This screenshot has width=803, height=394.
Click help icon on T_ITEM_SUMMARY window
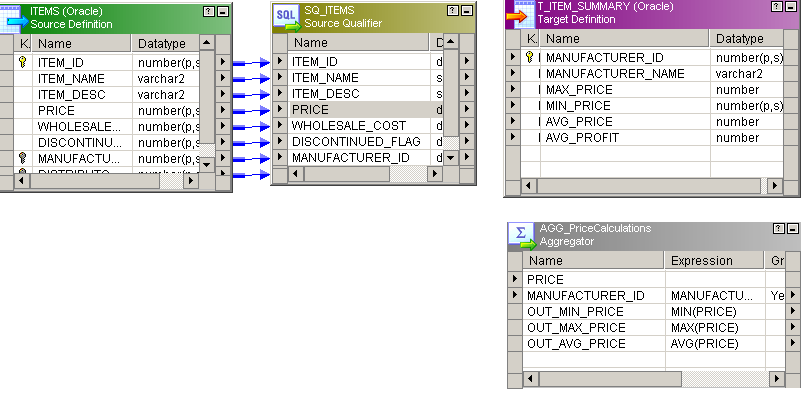pyautogui.click(x=777, y=6)
